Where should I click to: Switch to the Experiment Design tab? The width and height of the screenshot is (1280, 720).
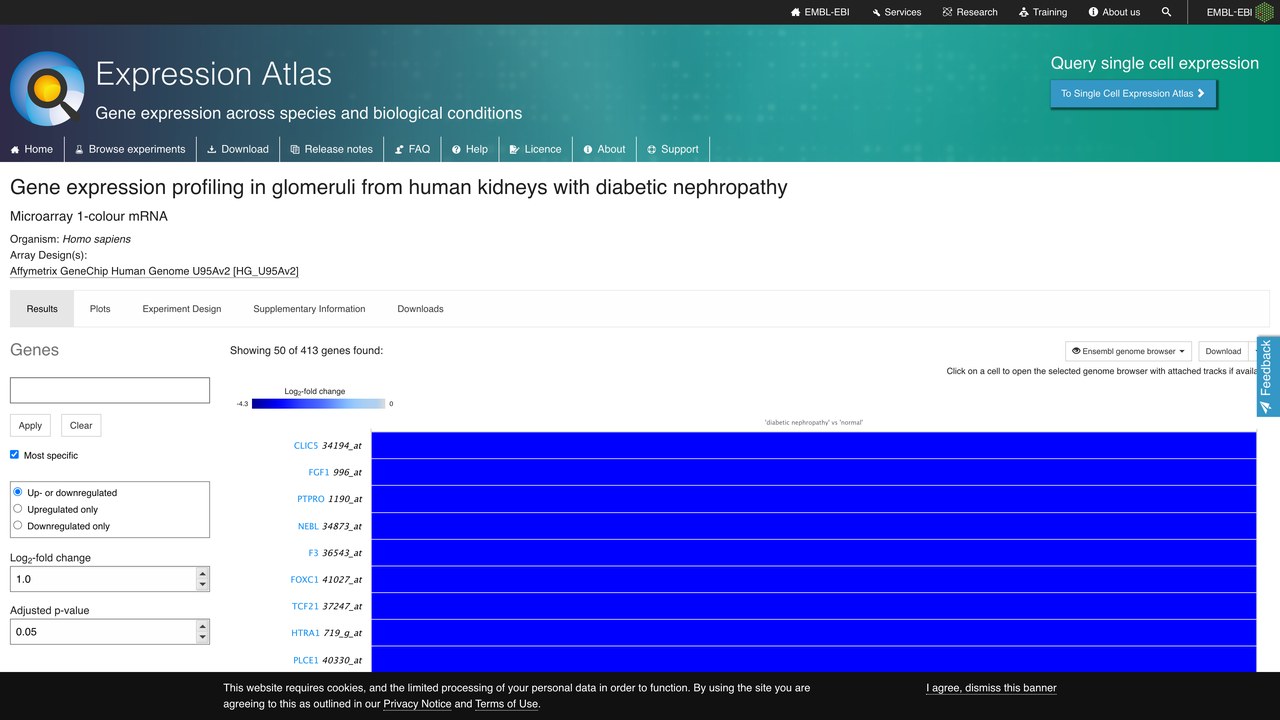pyautogui.click(x=182, y=309)
